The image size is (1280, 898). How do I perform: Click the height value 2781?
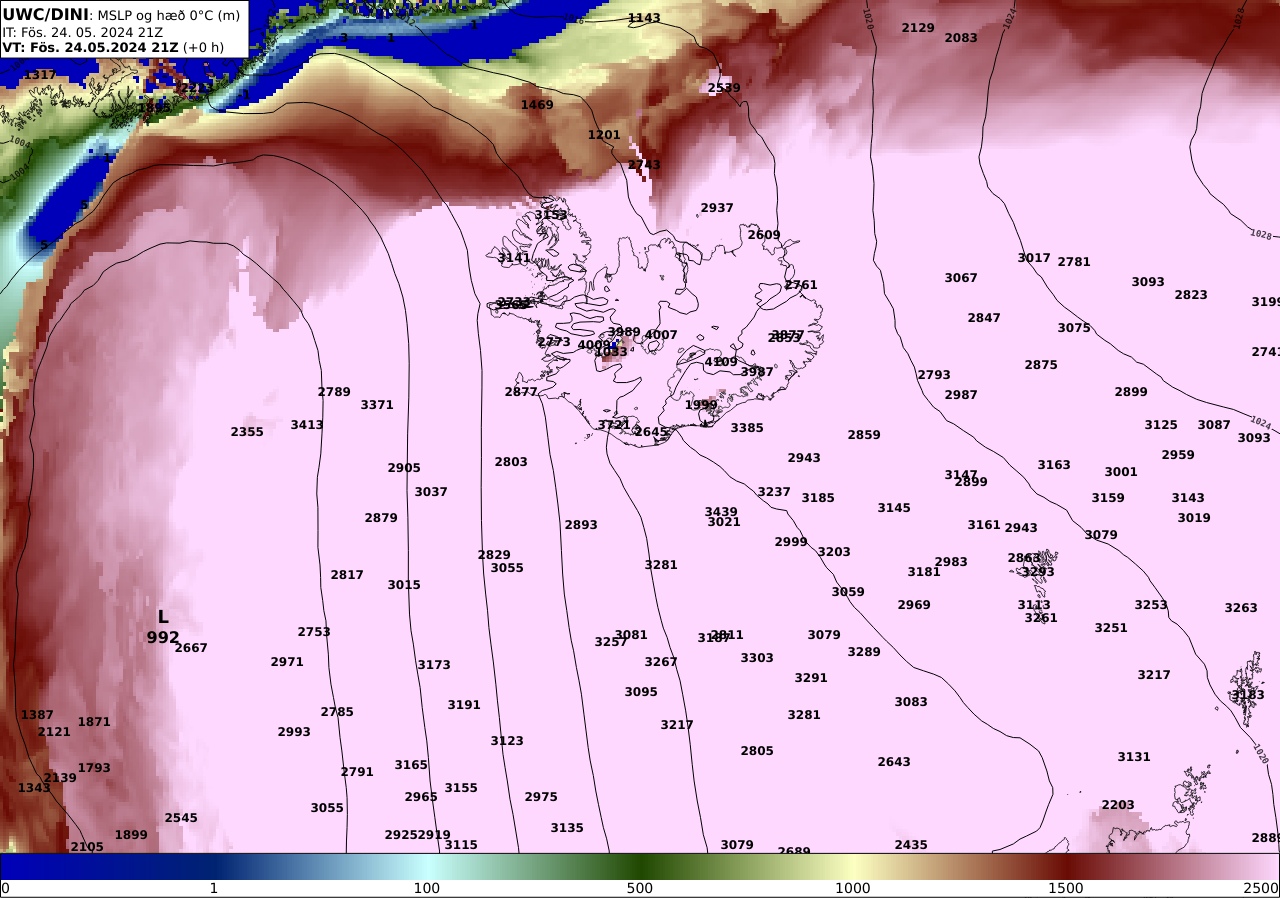[1074, 262]
